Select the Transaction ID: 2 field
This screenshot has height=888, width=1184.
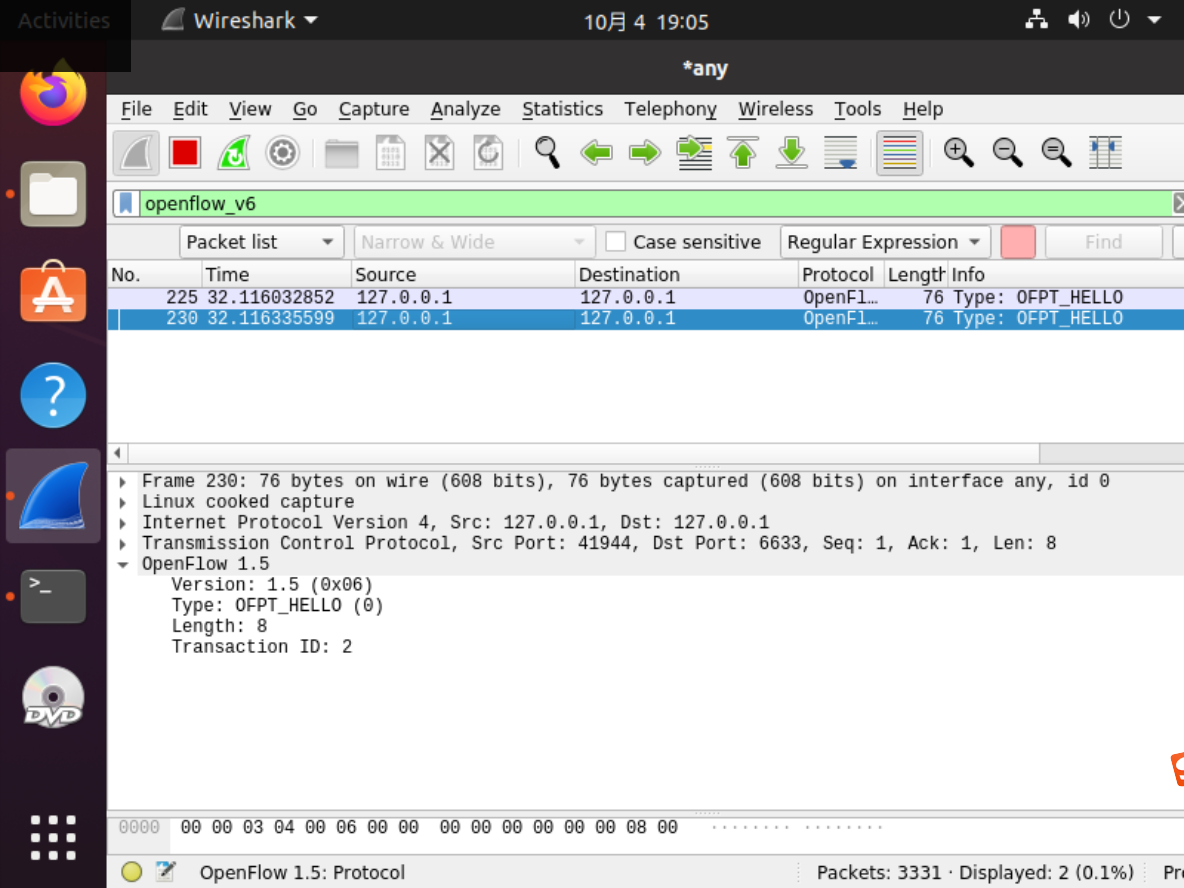pyautogui.click(x=261, y=647)
